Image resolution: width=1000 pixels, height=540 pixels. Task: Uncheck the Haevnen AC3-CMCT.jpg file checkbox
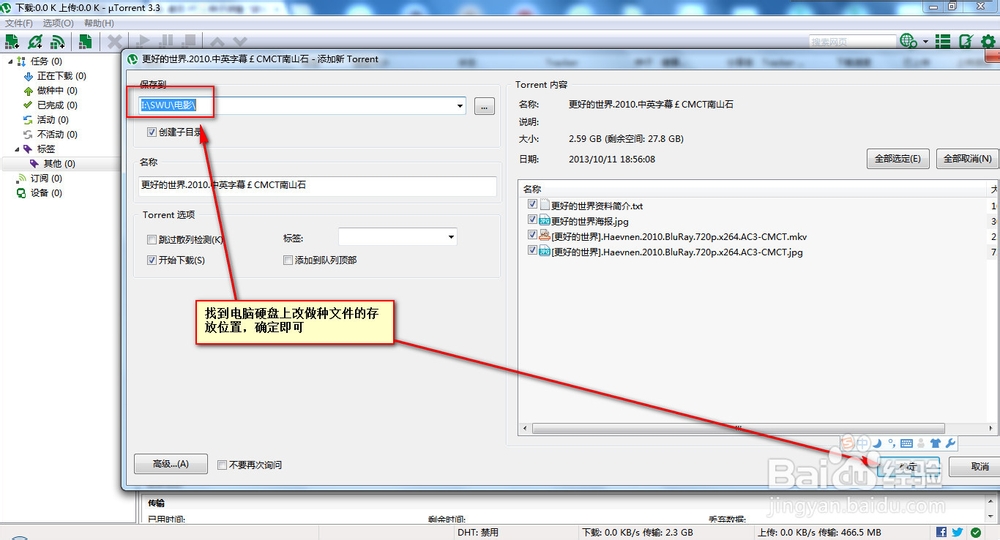533,251
